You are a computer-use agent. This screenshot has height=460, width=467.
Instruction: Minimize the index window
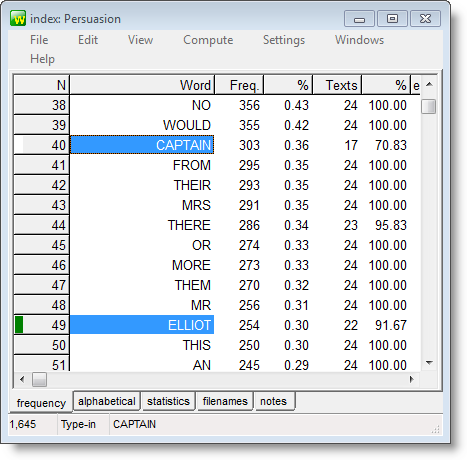pos(359,19)
